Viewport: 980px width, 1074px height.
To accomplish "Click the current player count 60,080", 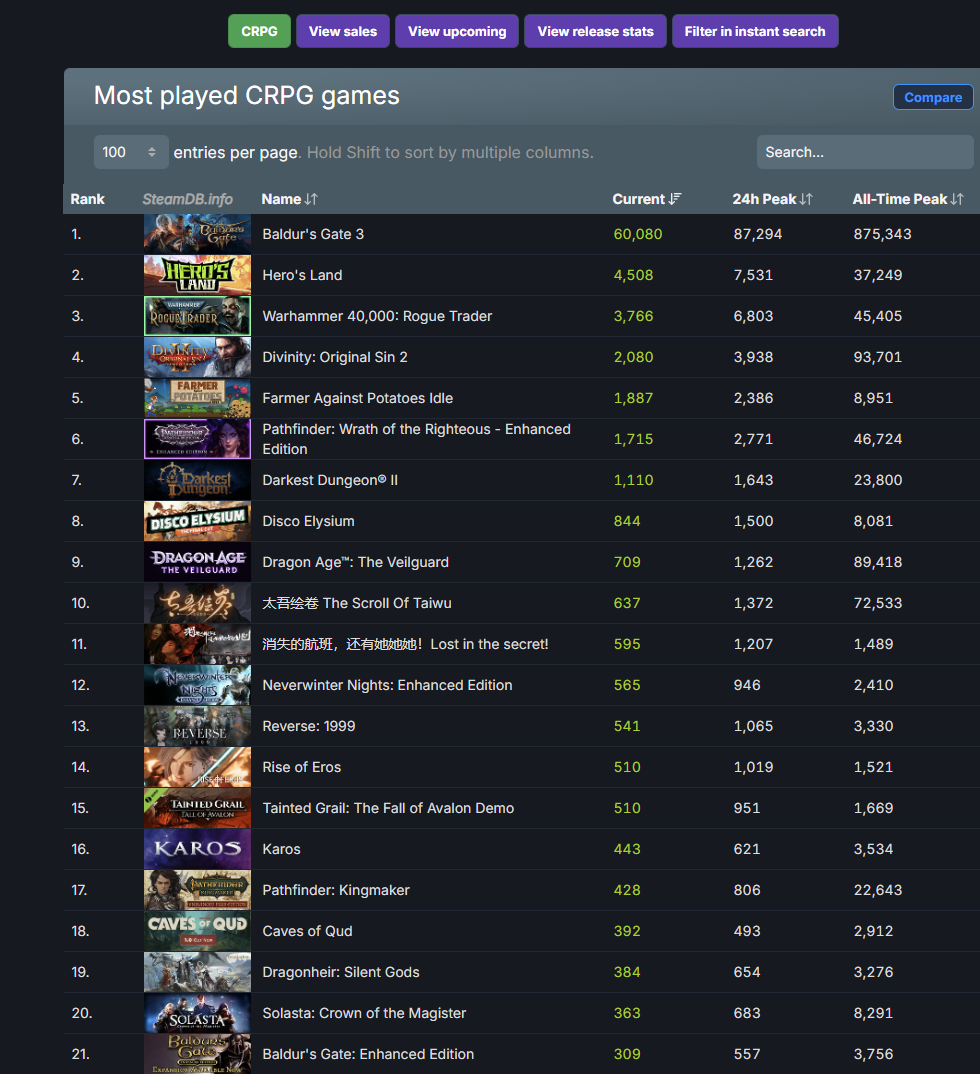I will pyautogui.click(x=638, y=234).
